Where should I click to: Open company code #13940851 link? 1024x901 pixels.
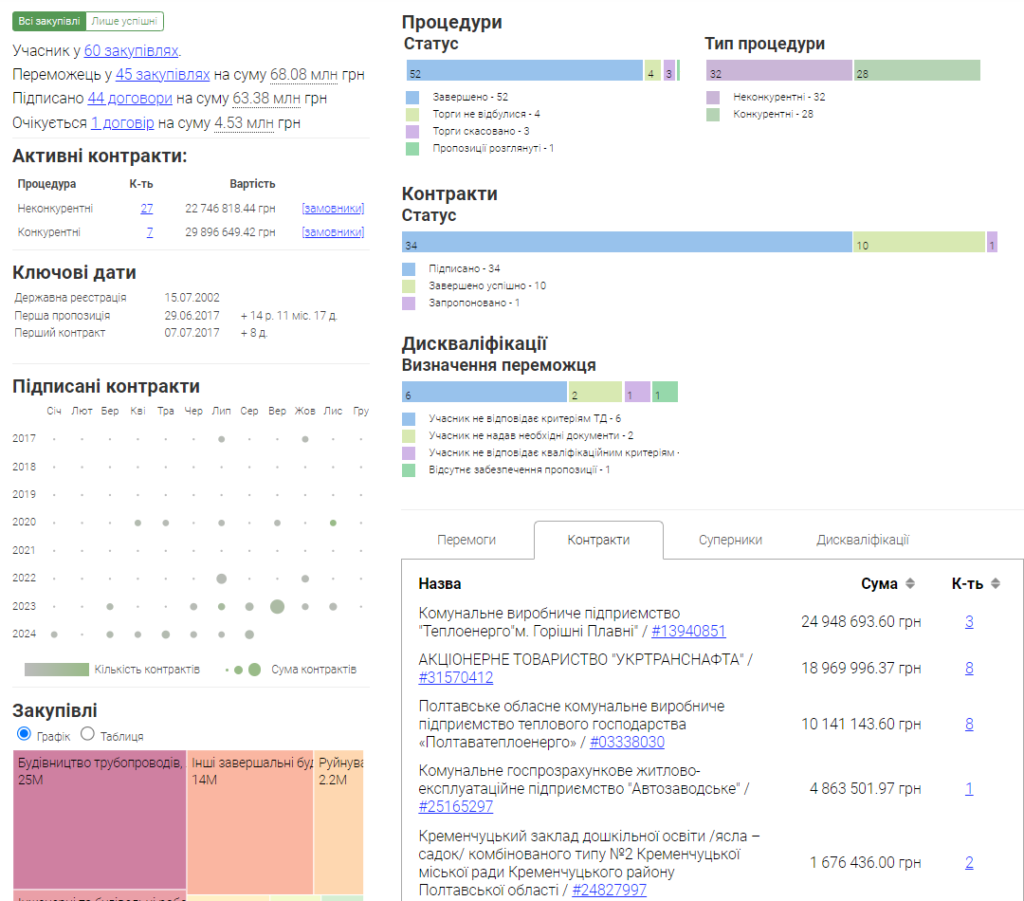click(688, 631)
